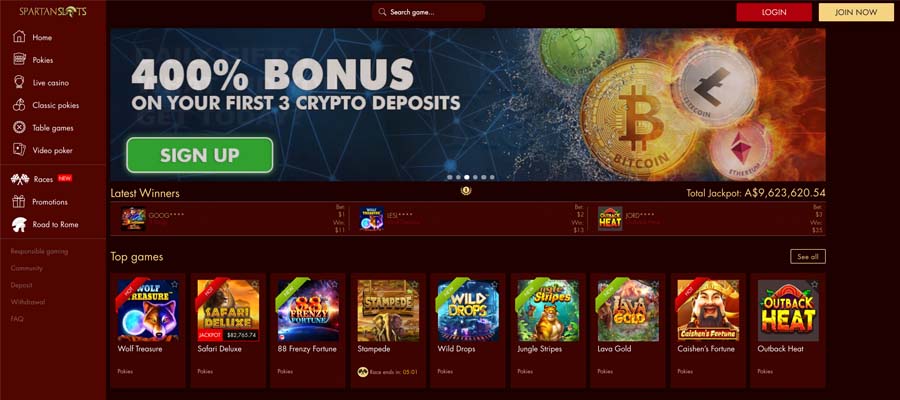Open Classic pokies cherry icon
The width and height of the screenshot is (900, 400).
[20, 105]
